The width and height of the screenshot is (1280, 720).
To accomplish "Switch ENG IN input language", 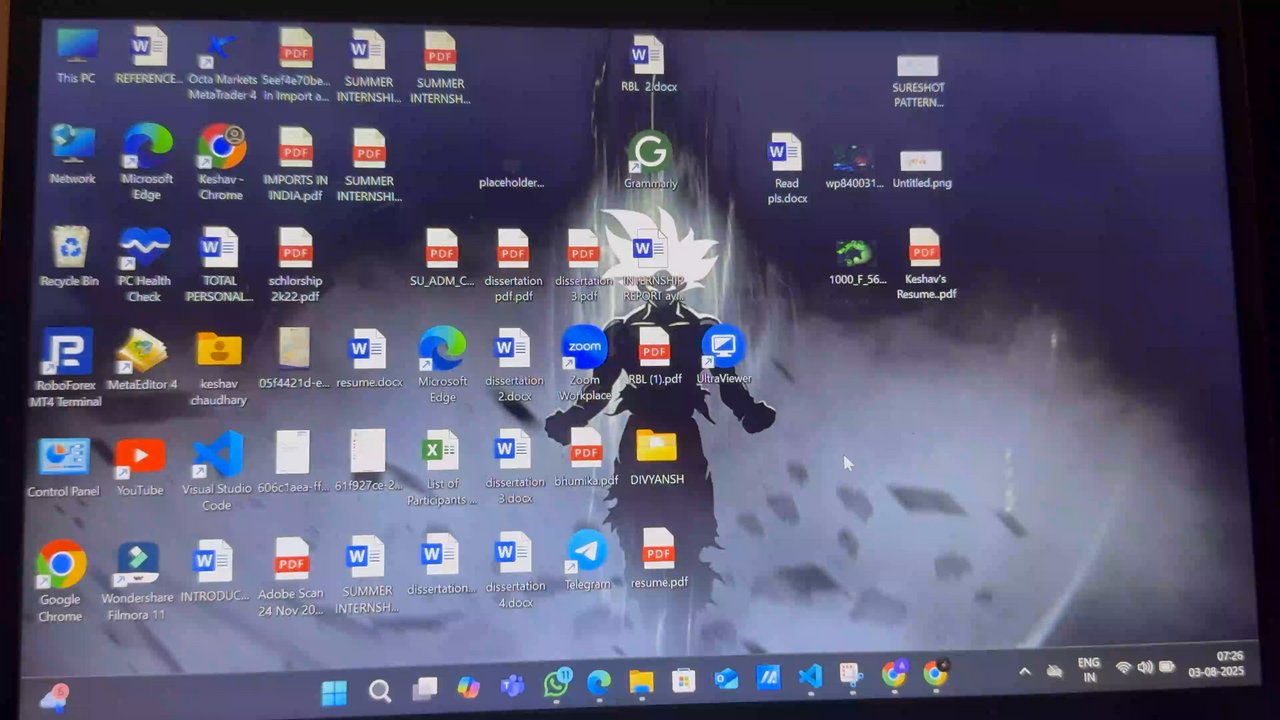I will [x=1089, y=670].
